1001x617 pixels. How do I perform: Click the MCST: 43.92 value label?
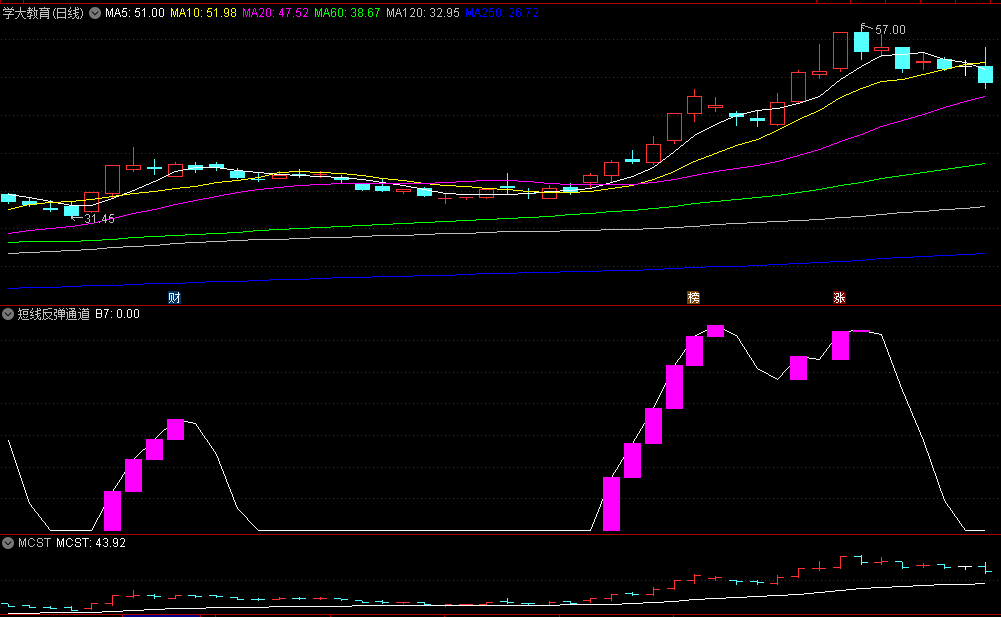pos(91,543)
